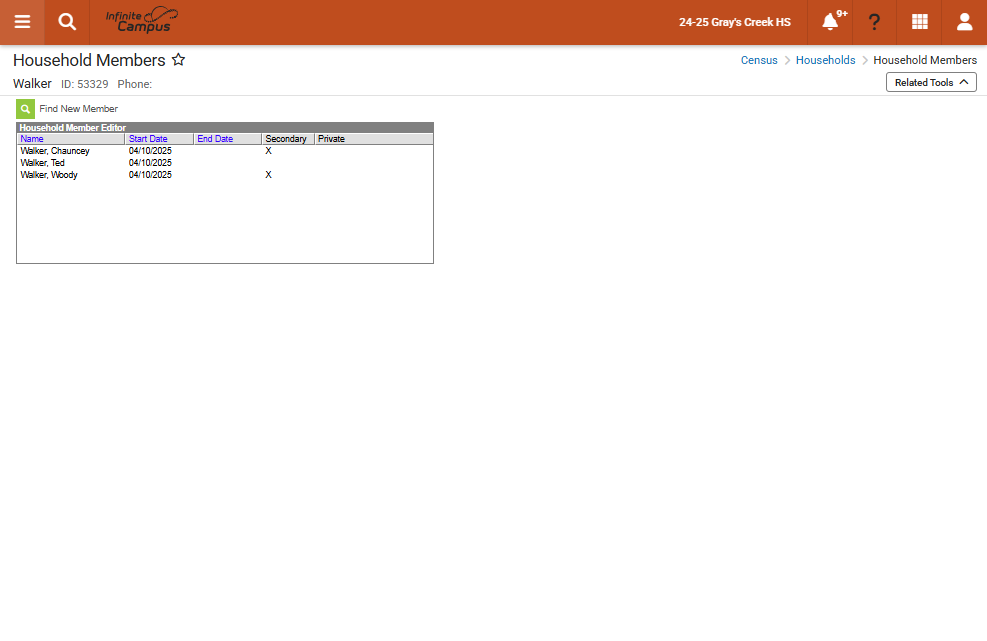The height and width of the screenshot is (641, 987).
Task: Click the household ID 53329 text
Action: click(84, 84)
